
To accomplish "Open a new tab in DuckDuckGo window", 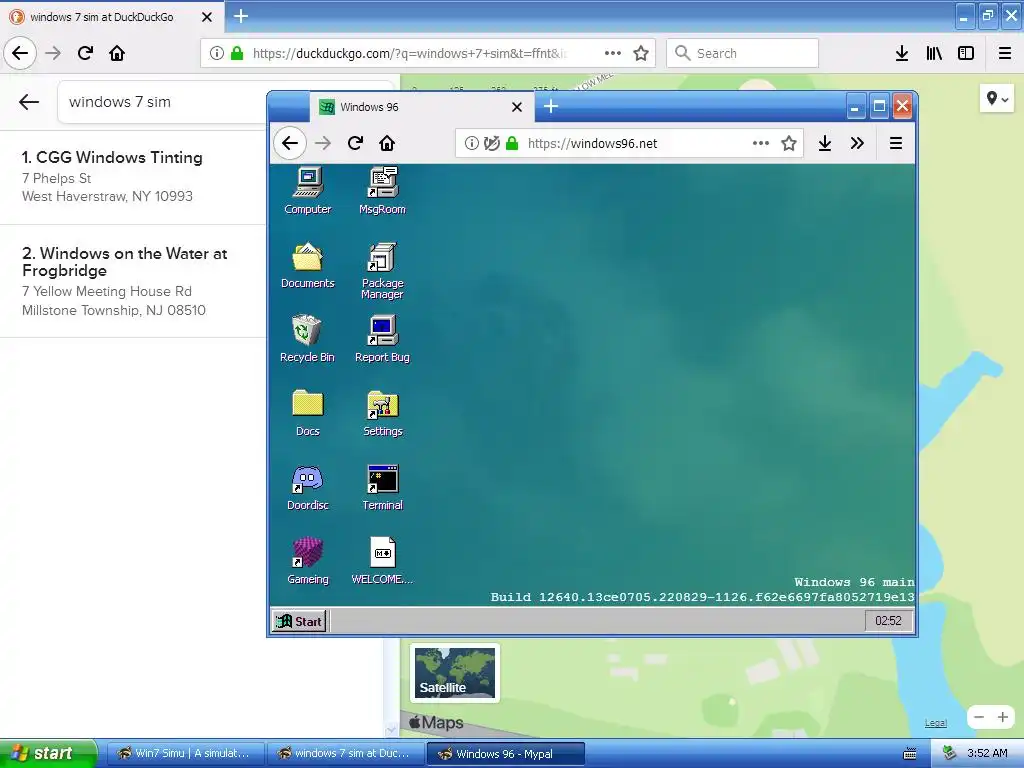I will pyautogui.click(x=241, y=16).
